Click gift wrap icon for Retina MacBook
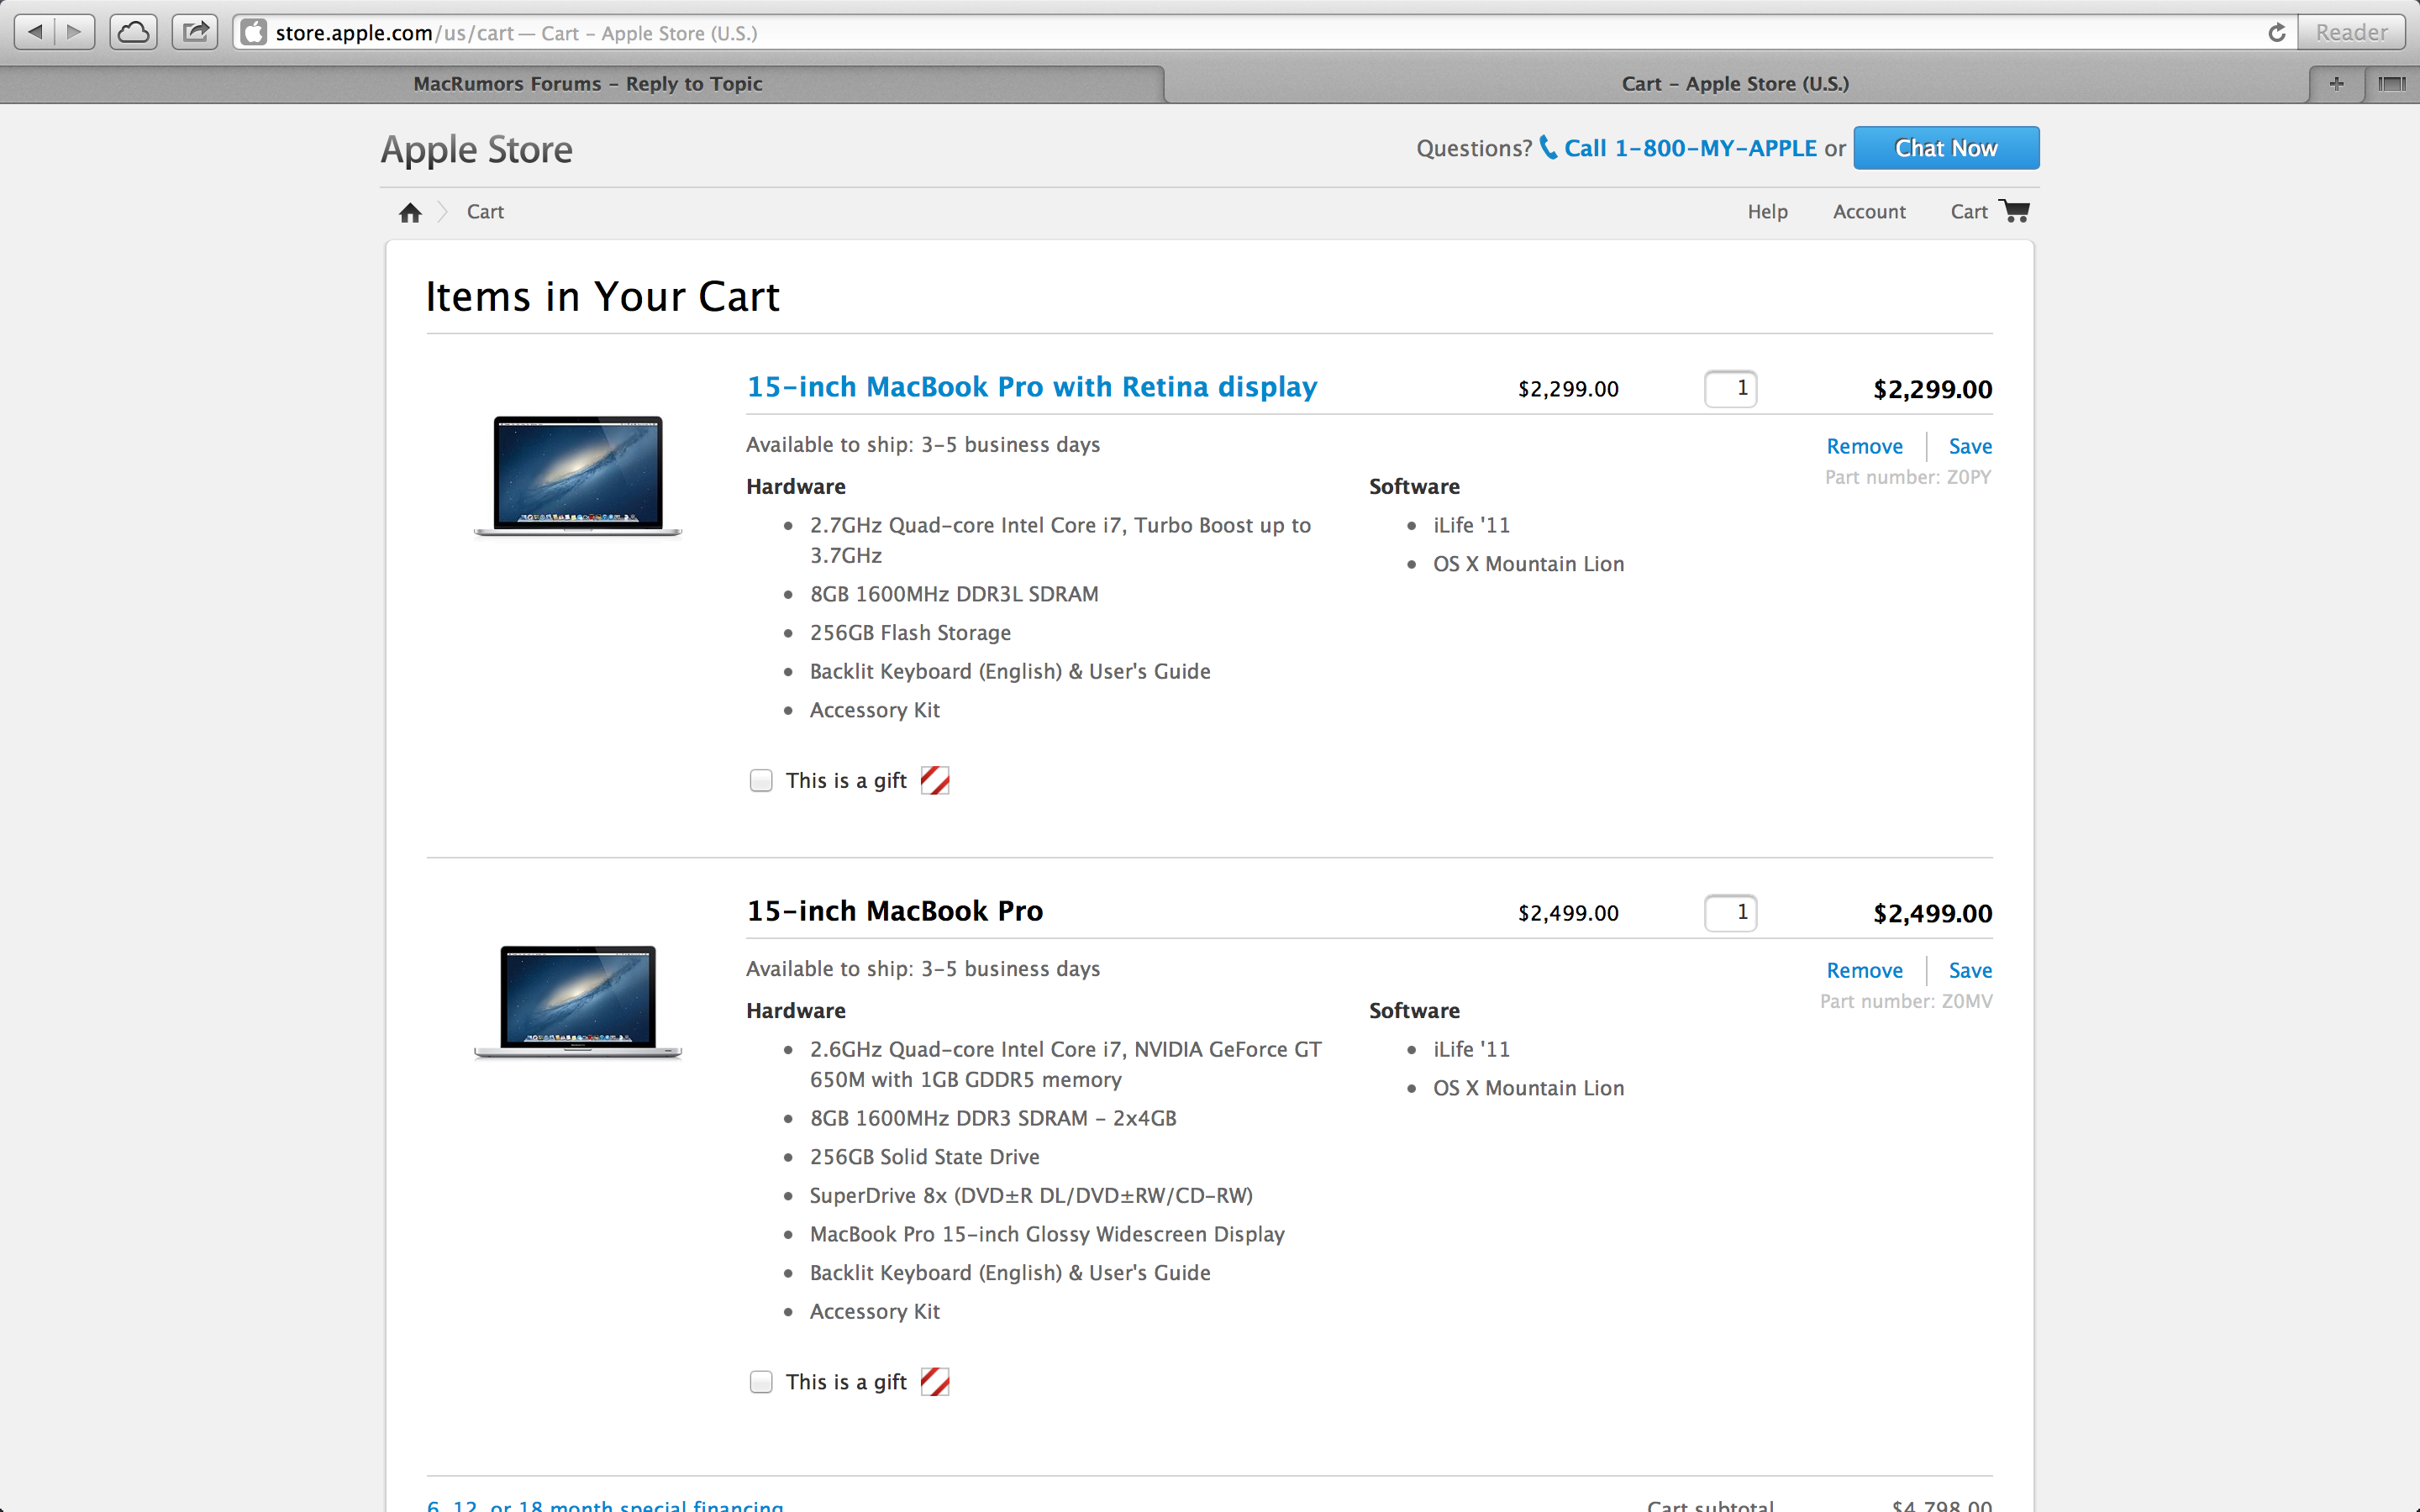Viewport: 2420px width, 1512px height. 934,780
